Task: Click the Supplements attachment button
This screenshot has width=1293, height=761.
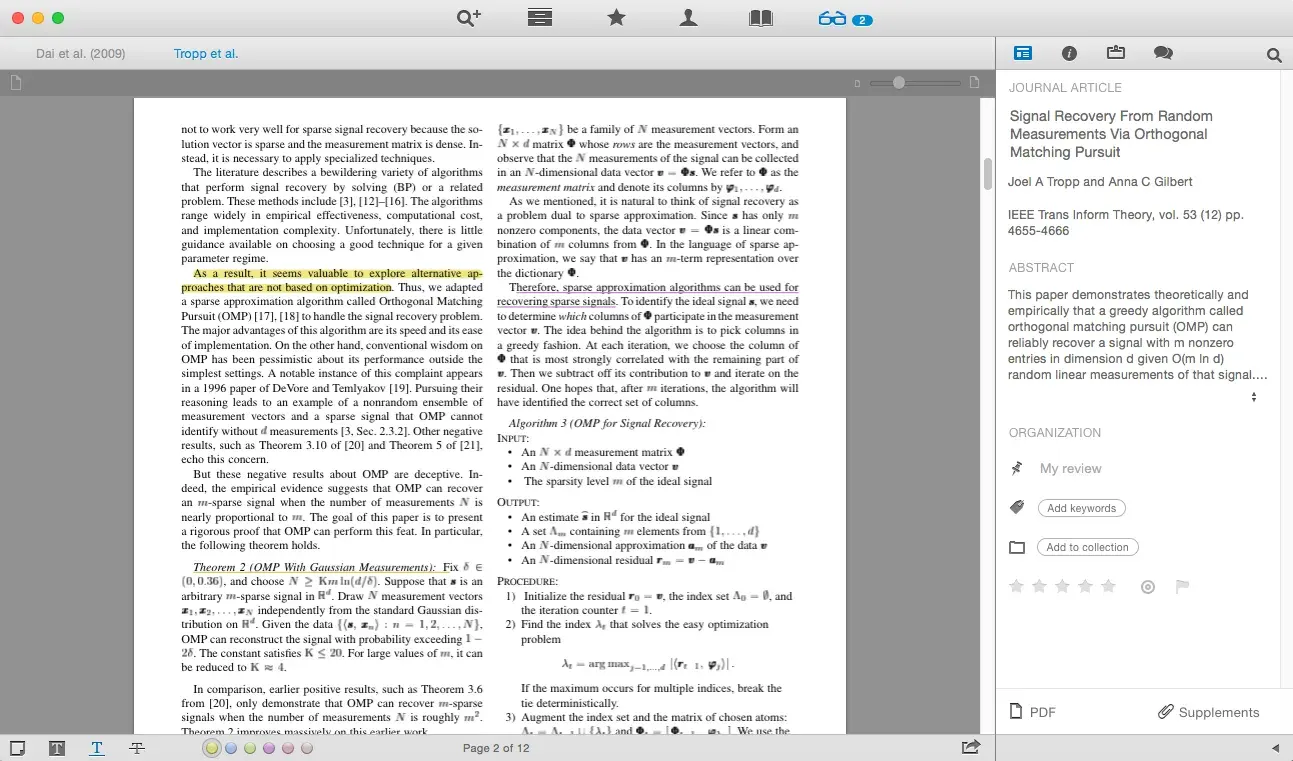Action: pos(1208,712)
